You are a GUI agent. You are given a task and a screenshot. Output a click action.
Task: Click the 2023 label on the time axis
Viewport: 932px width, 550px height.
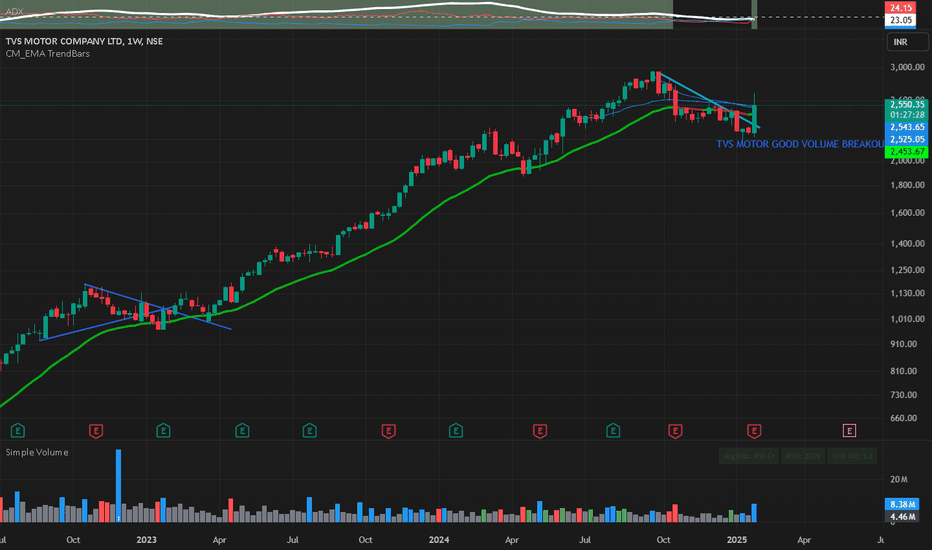(x=146, y=540)
